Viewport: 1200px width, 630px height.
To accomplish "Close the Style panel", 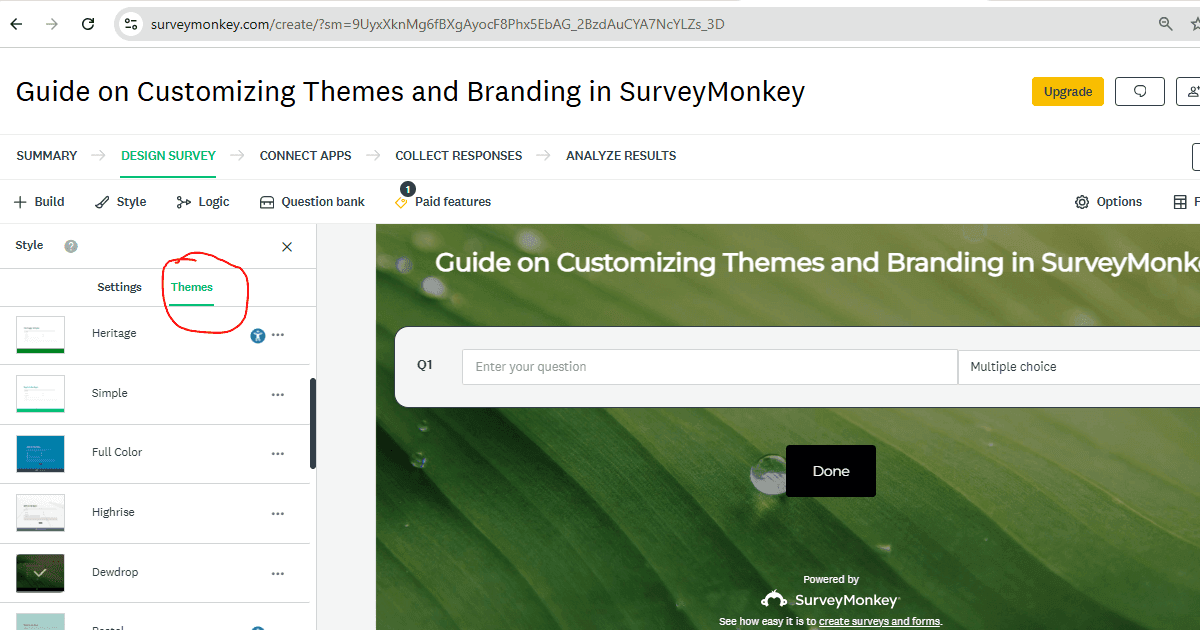I will (x=287, y=247).
